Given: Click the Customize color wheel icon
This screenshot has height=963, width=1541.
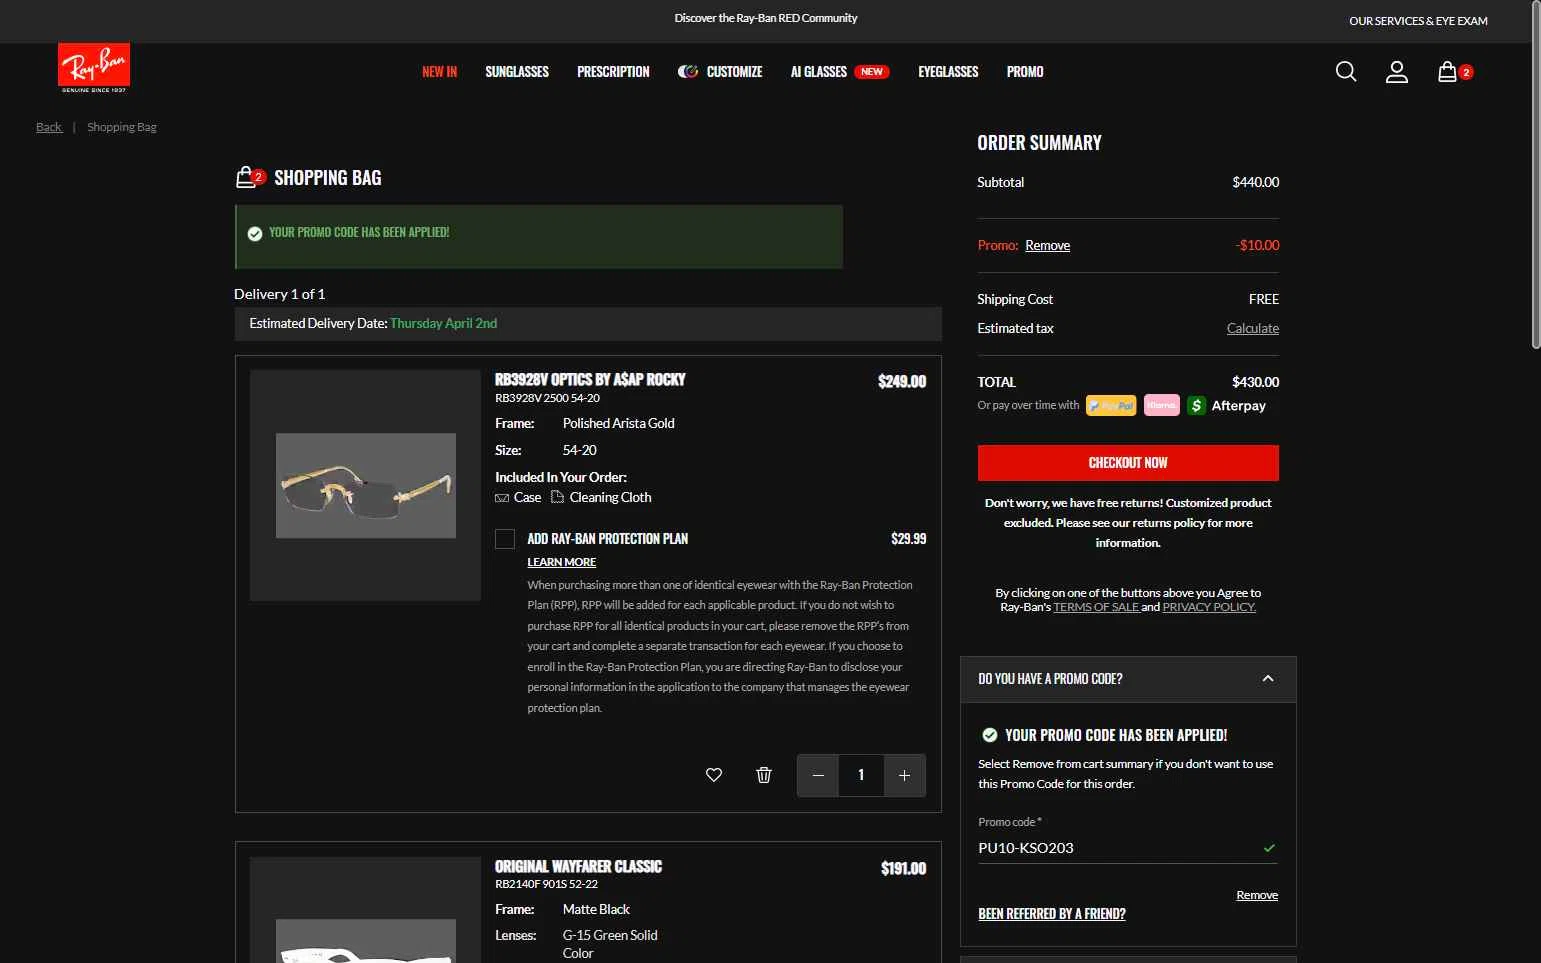Looking at the screenshot, I should point(688,72).
